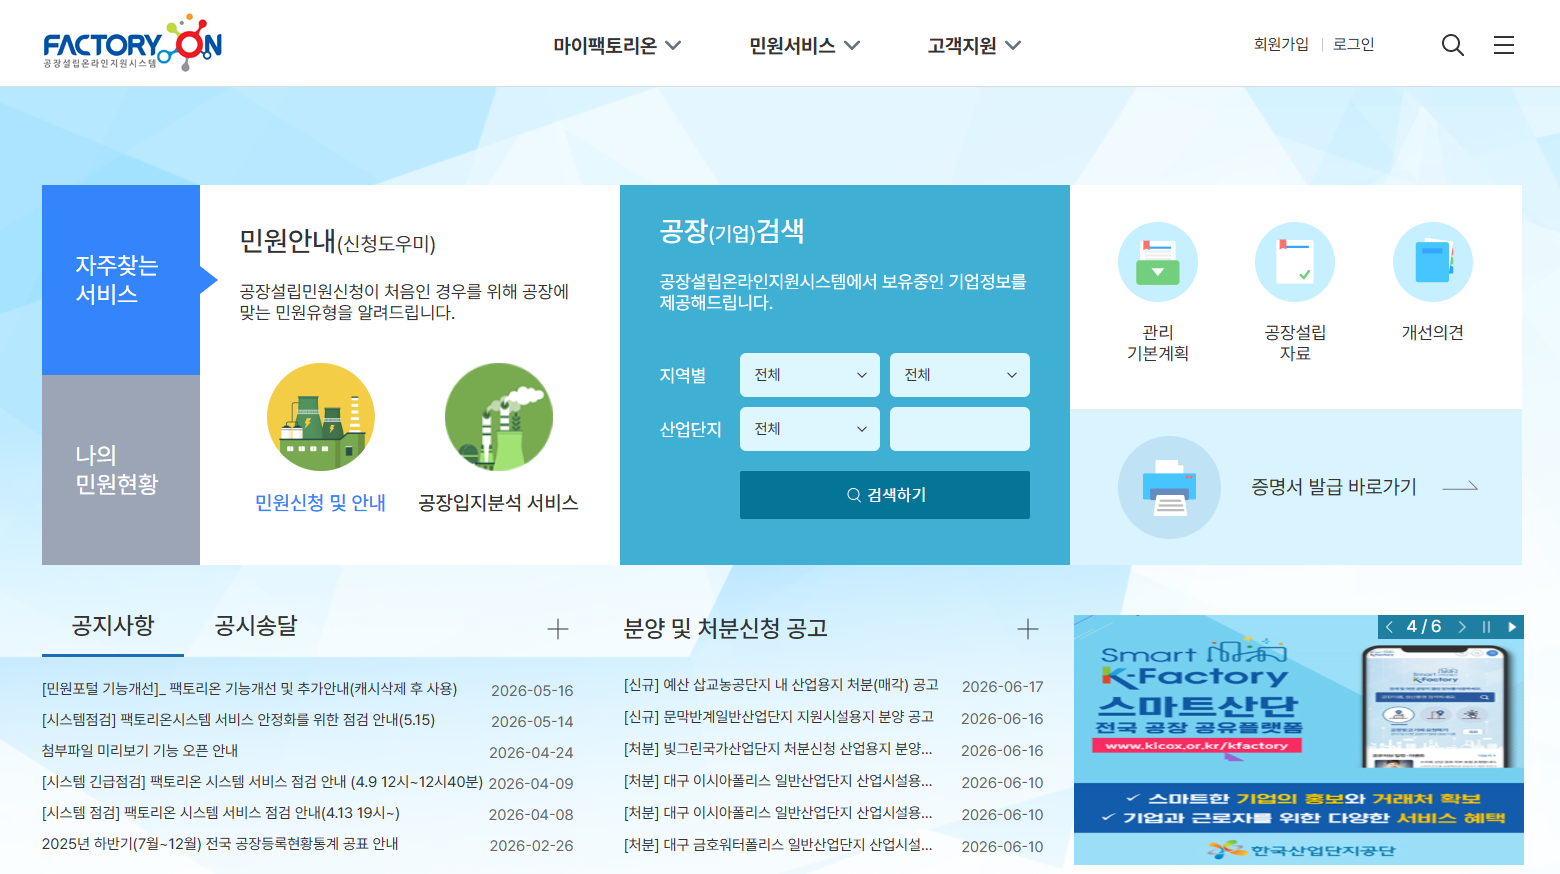The width and height of the screenshot is (1560, 874).
Task: Open the 공장입지분석 서비스 link text
Action: pyautogui.click(x=499, y=503)
